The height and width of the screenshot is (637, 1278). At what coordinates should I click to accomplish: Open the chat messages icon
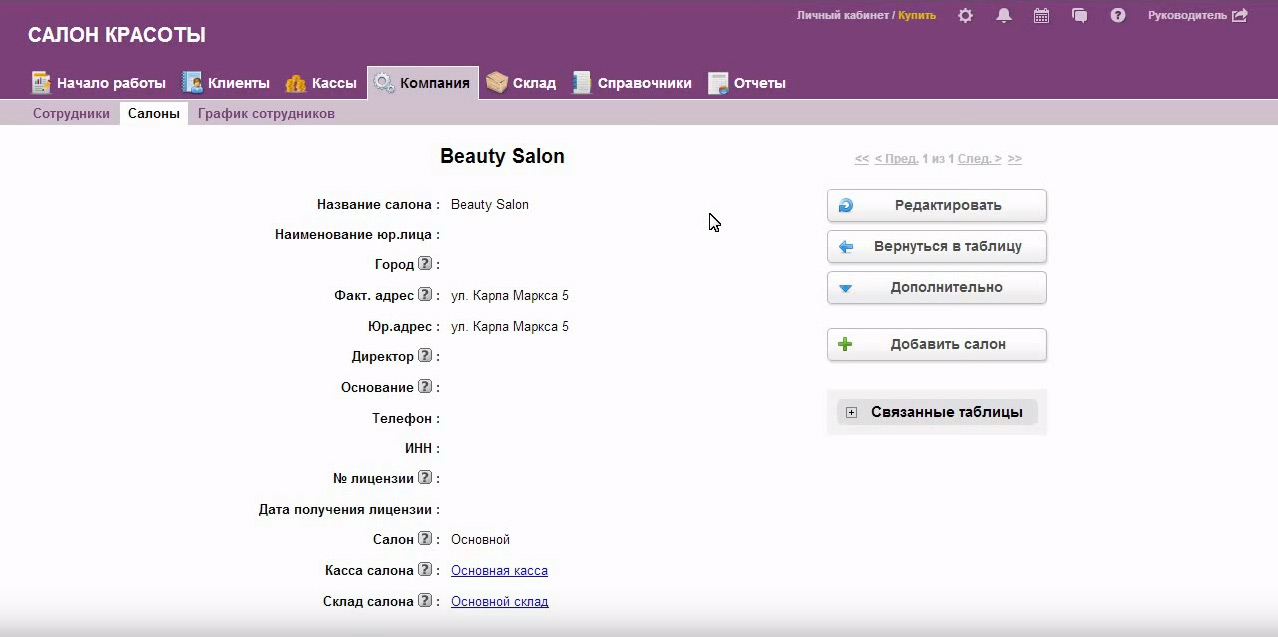[x=1079, y=16]
